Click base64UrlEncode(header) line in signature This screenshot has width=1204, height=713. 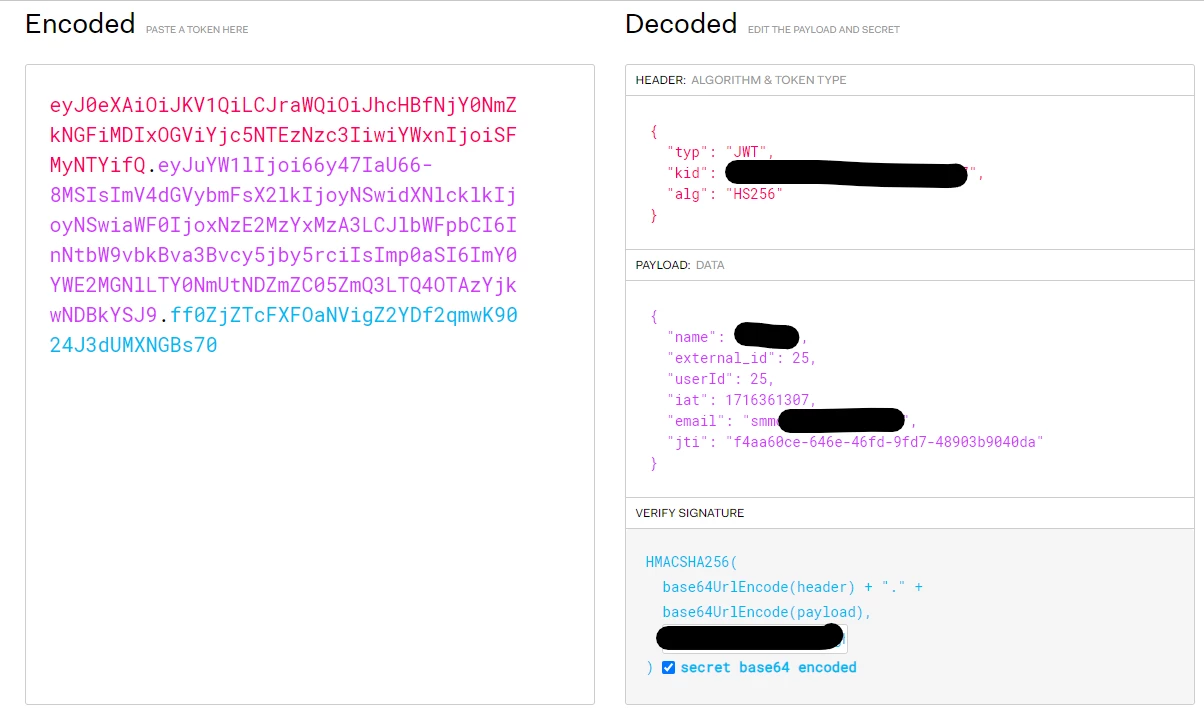click(792, 587)
